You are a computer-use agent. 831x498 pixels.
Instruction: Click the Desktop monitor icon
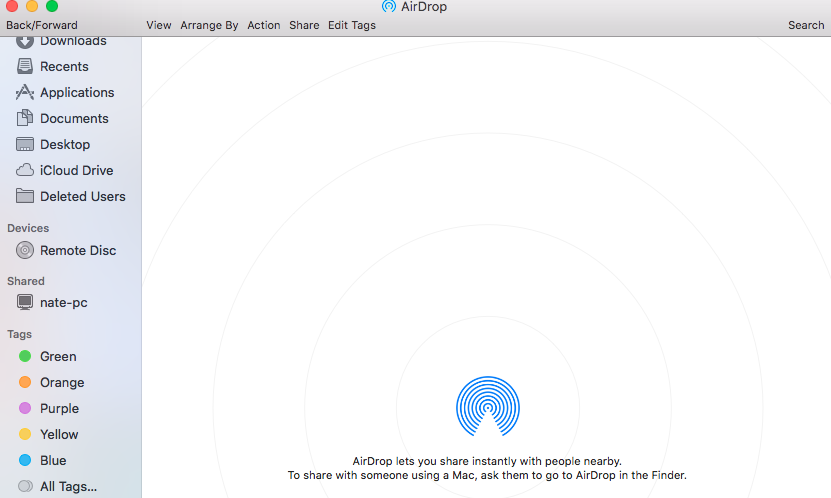click(x=24, y=144)
